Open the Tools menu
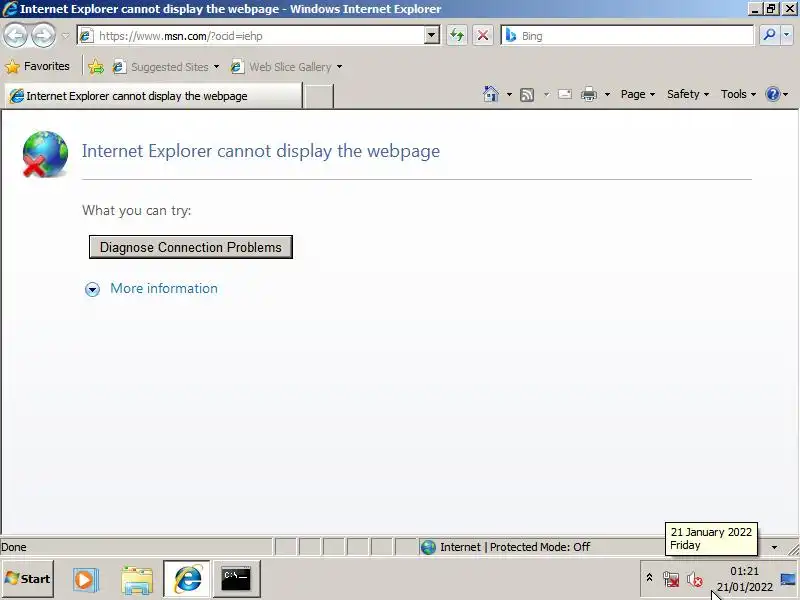The width and height of the screenshot is (800, 600). [x=738, y=94]
